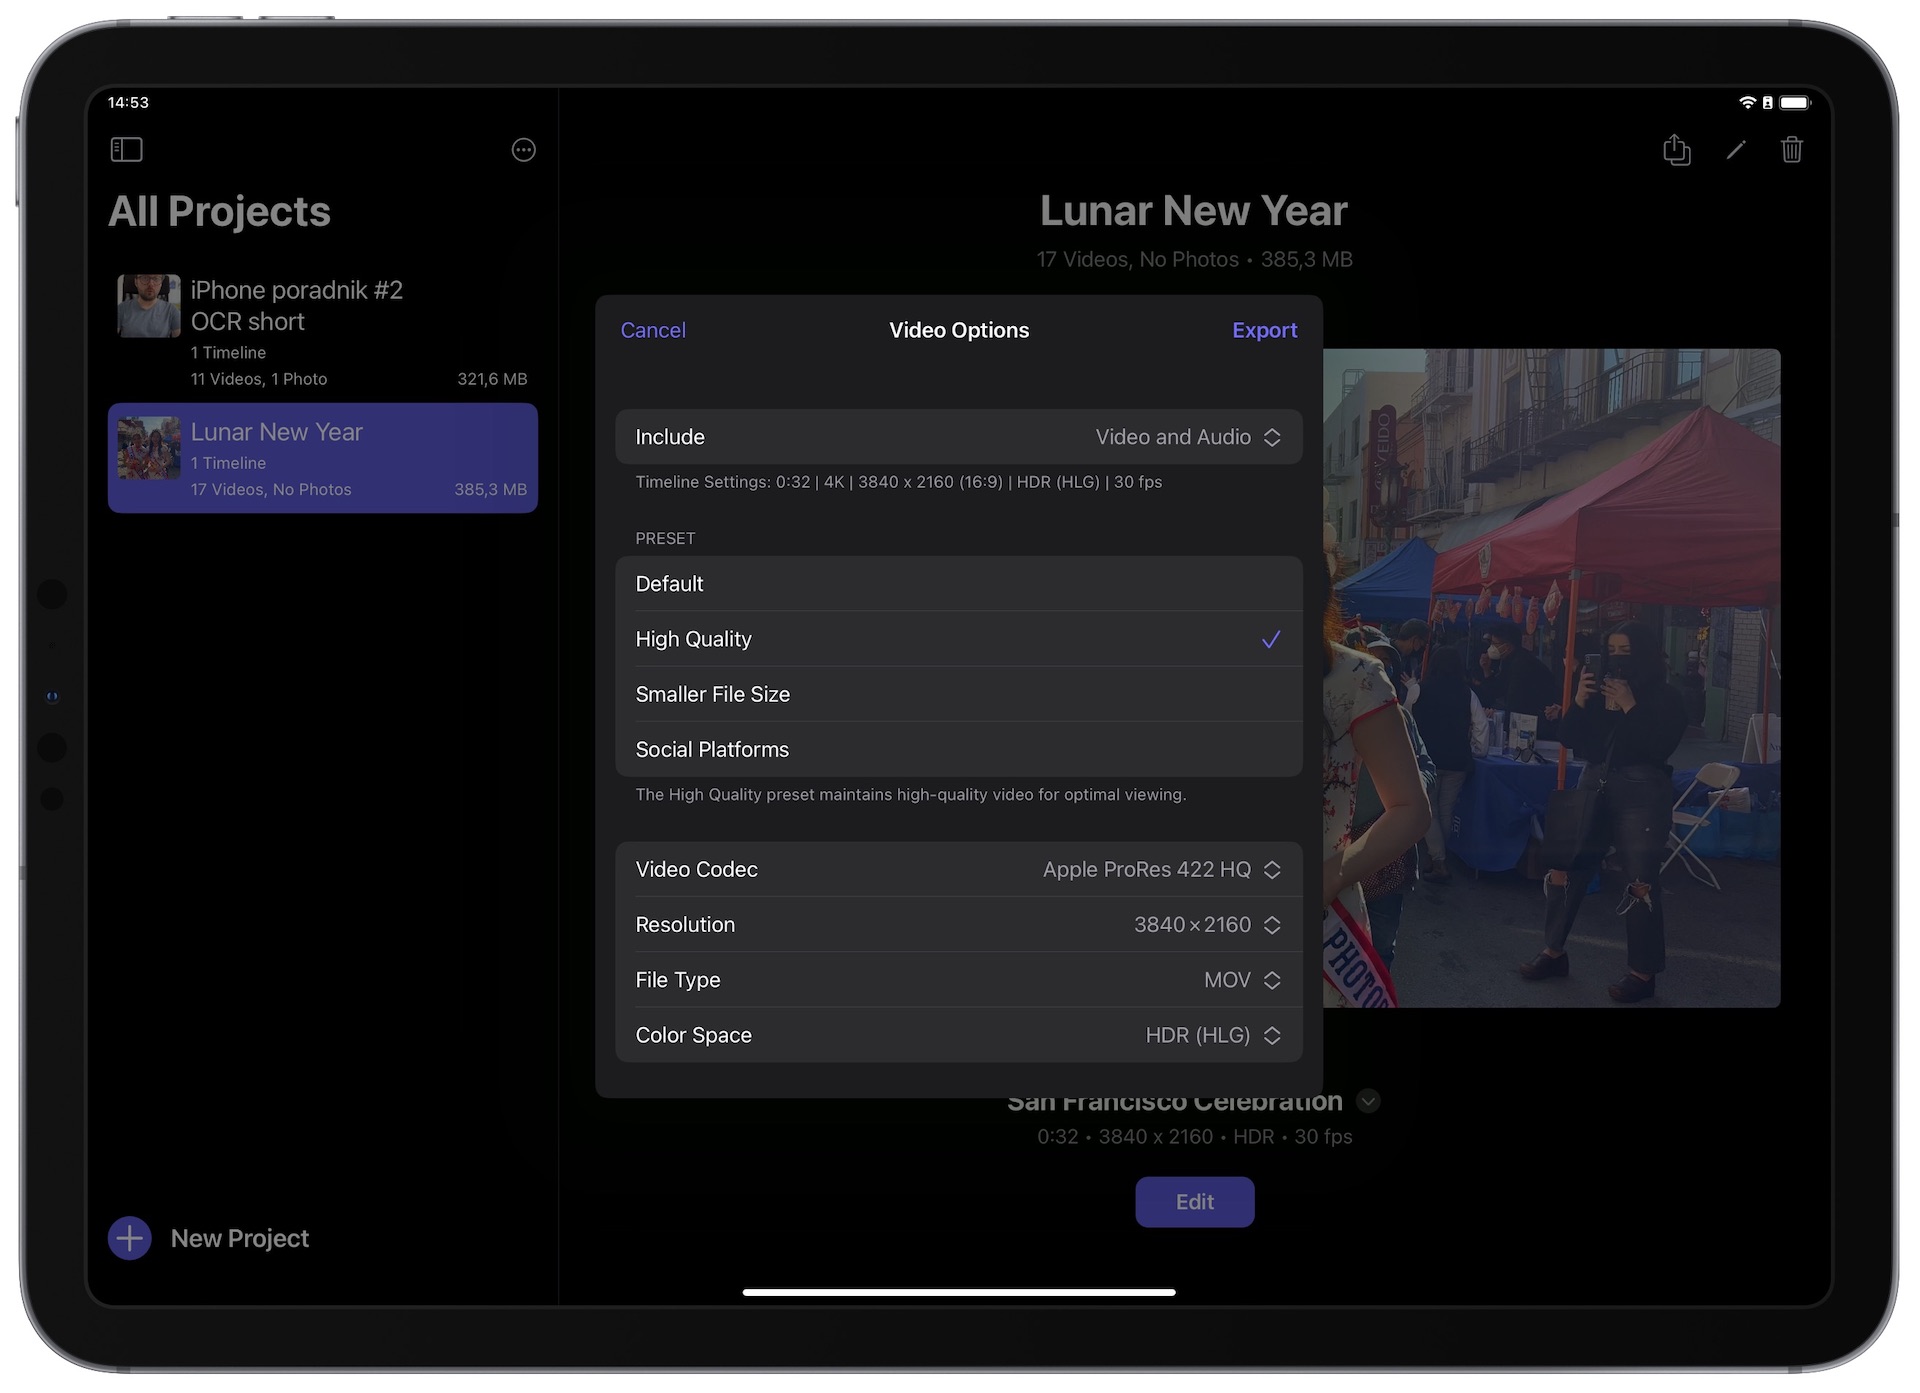Tap the Edit button
Screen dimensions: 1920x1393
coord(1194,1202)
